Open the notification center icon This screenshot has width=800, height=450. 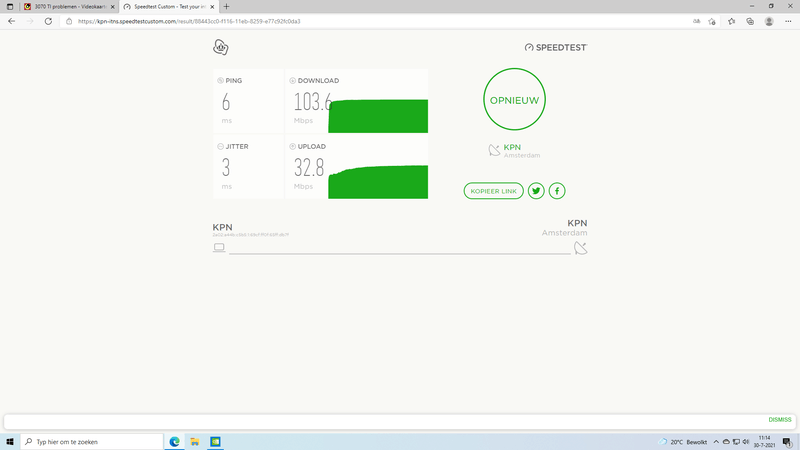787,442
